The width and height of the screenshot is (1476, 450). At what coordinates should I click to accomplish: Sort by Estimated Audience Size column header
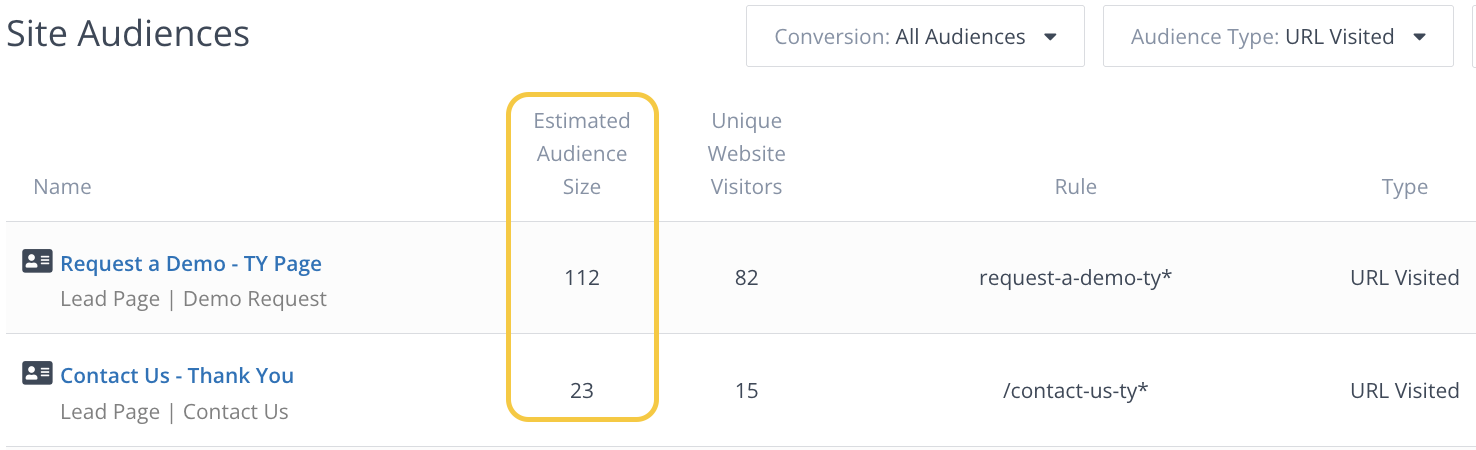[x=582, y=154]
